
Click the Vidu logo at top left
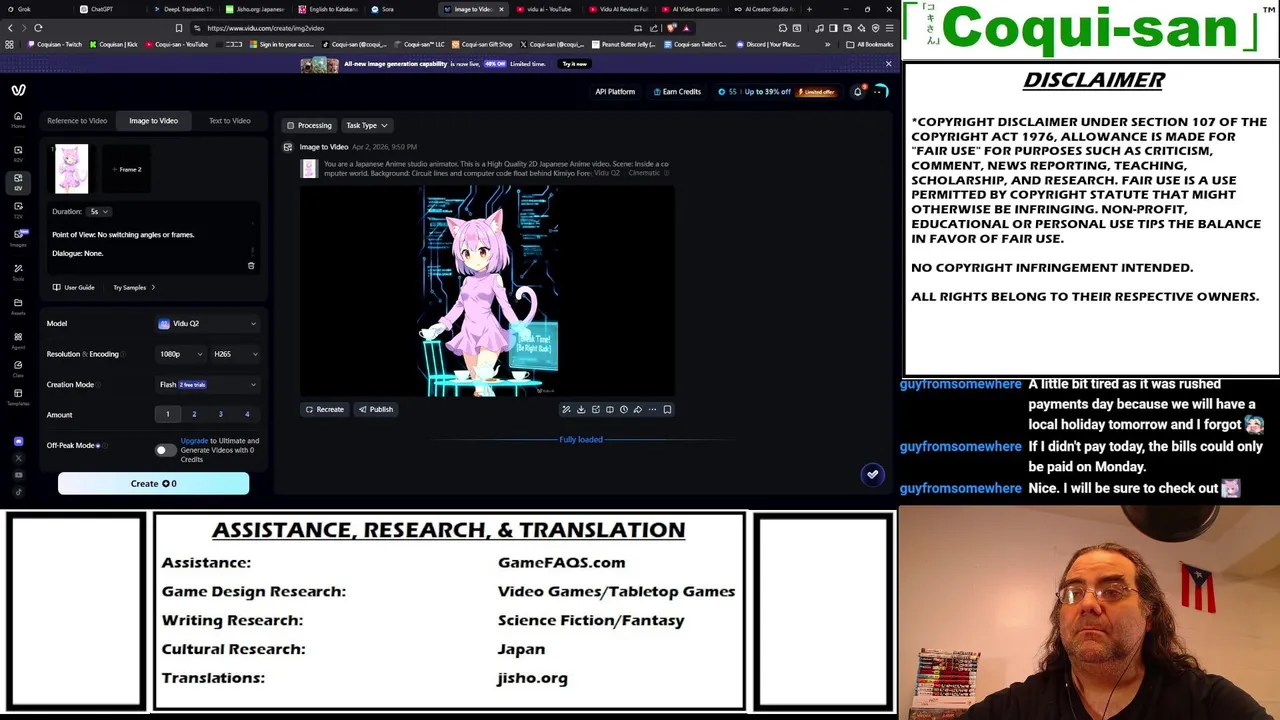point(18,90)
